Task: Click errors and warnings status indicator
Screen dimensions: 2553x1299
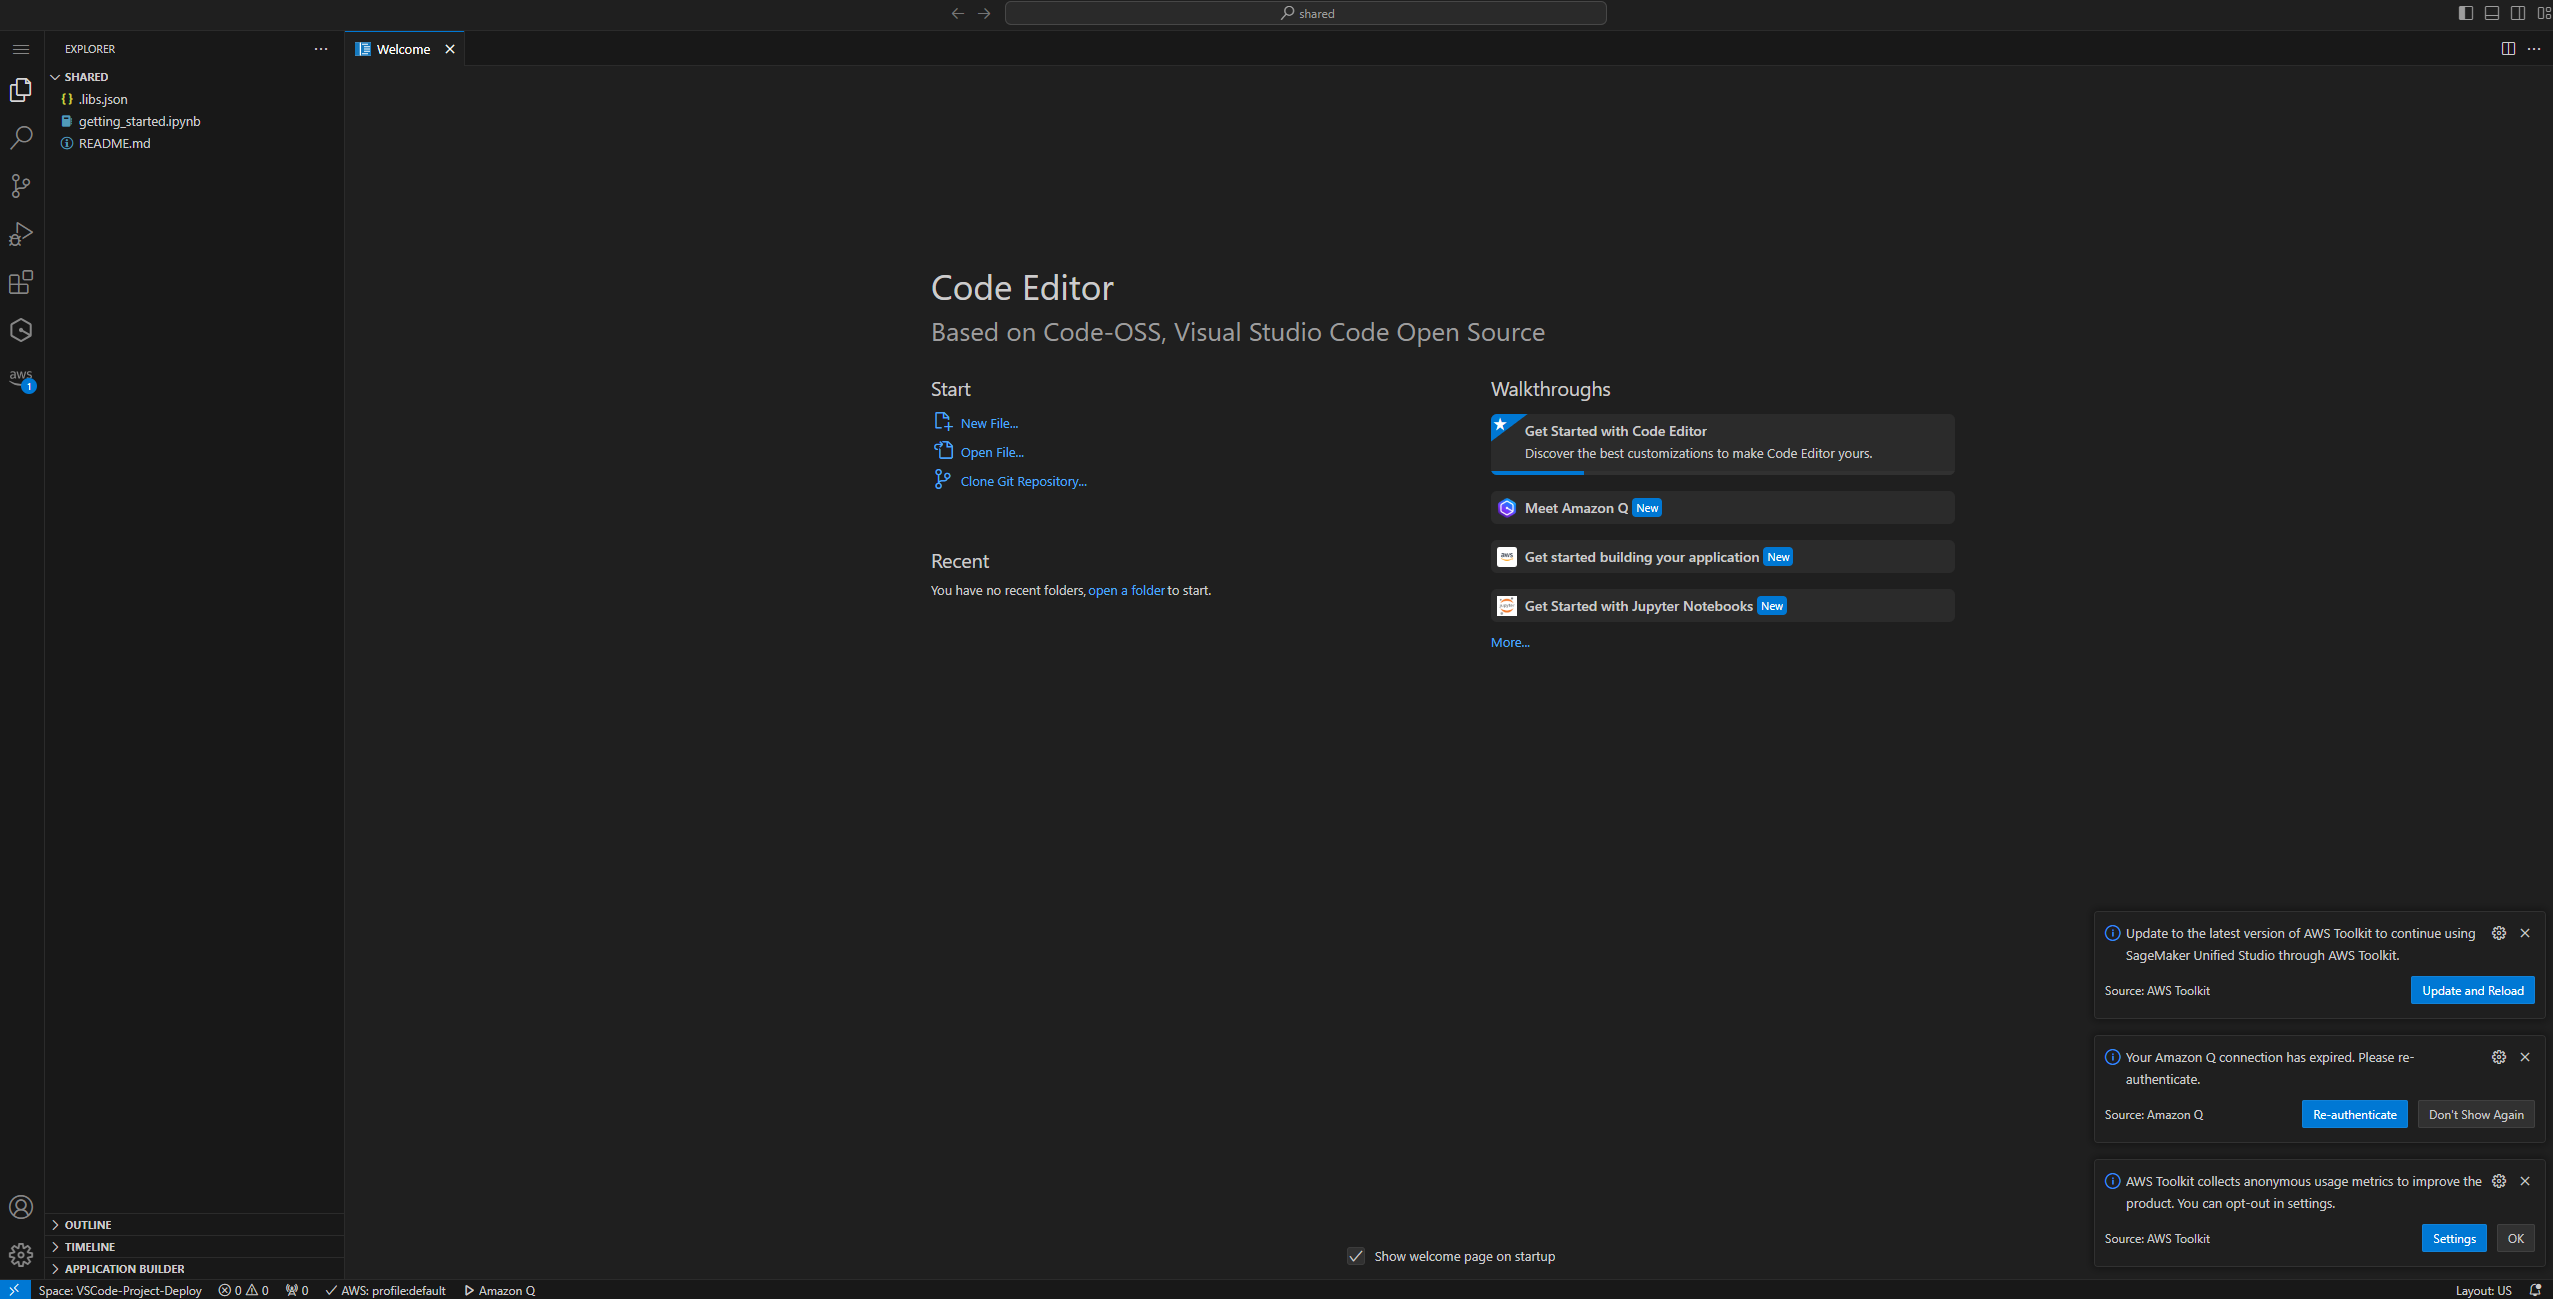Action: coord(244,1290)
